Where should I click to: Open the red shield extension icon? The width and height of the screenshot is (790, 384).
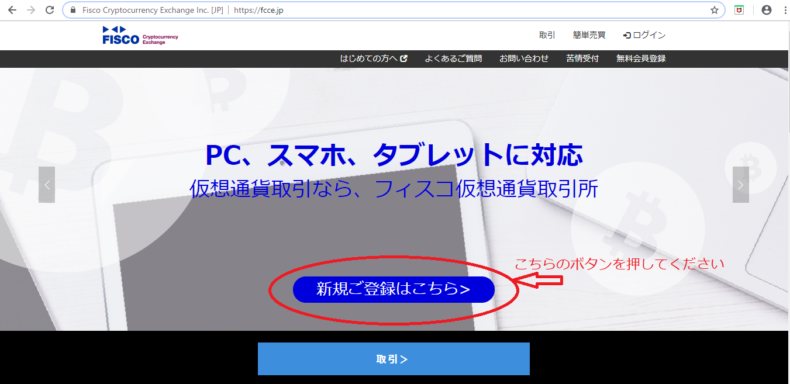(739, 10)
